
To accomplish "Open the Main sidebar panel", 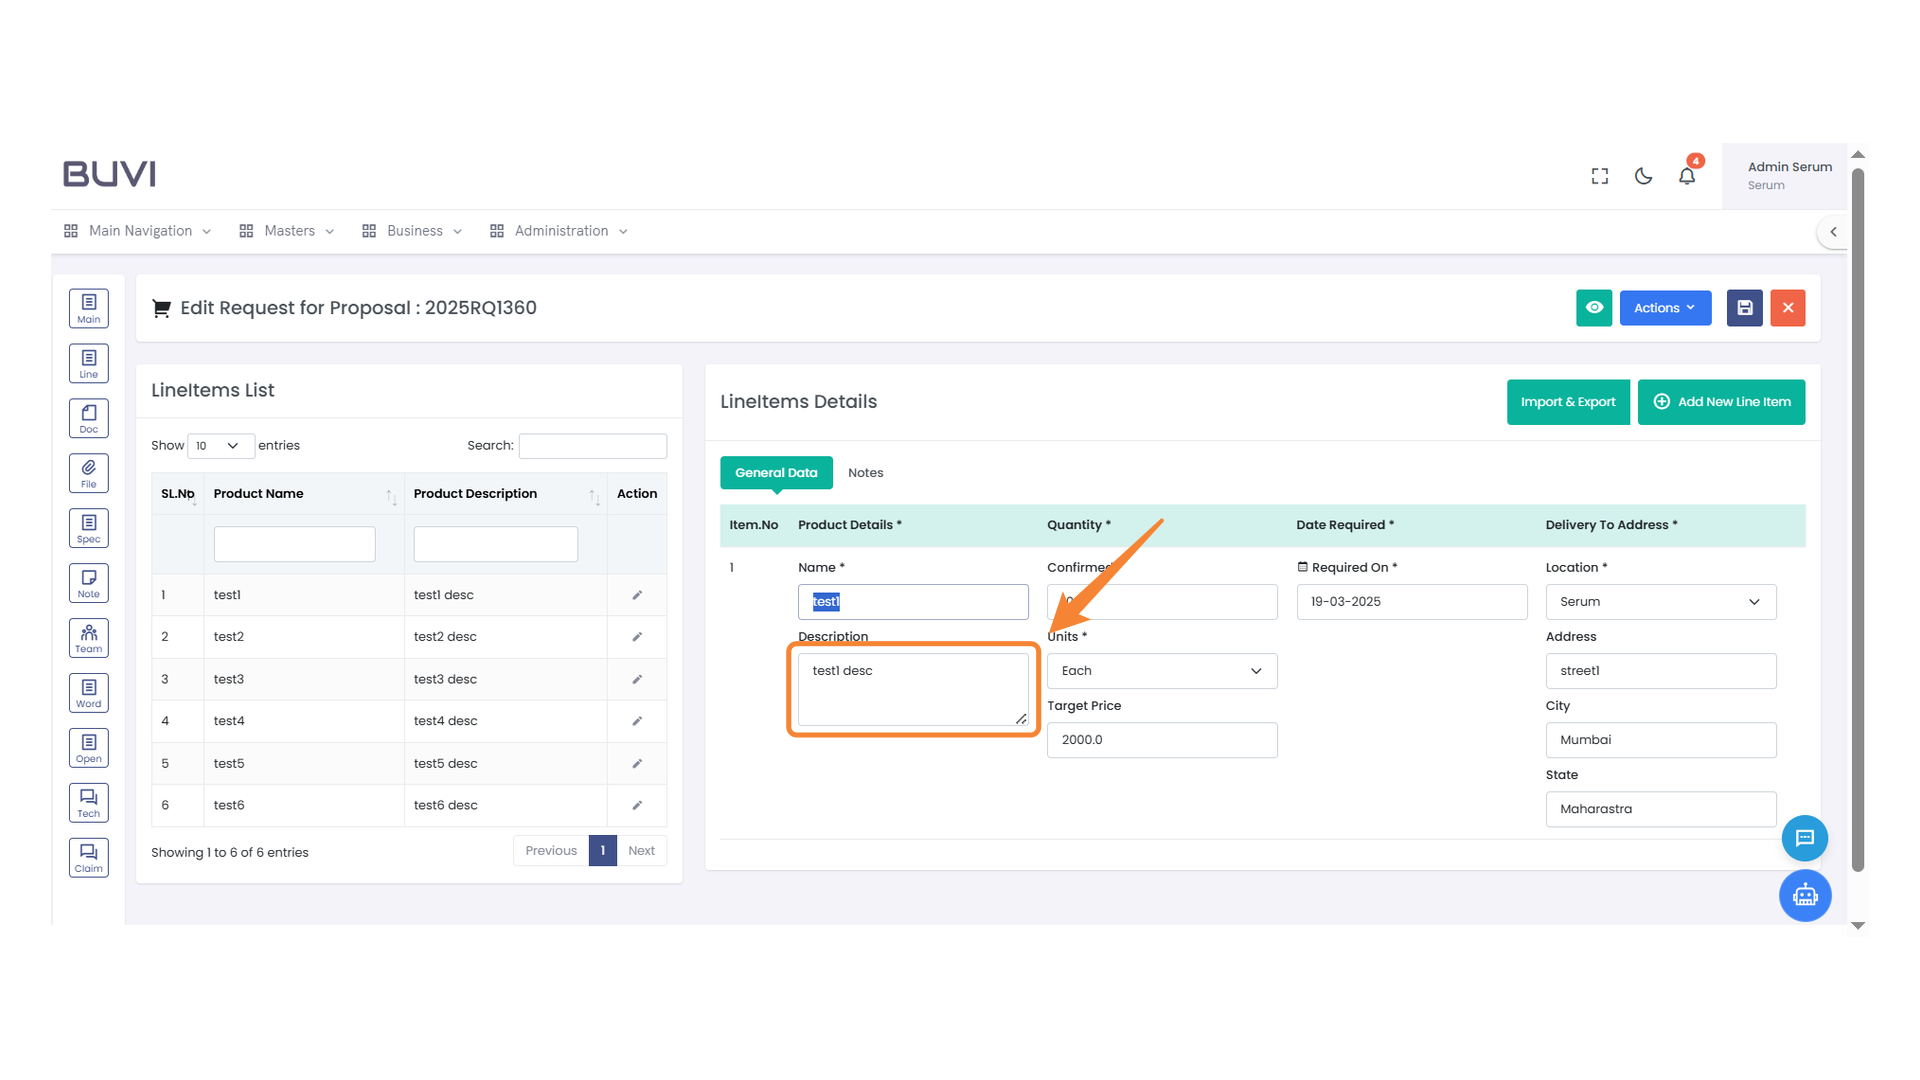I will [x=88, y=308].
